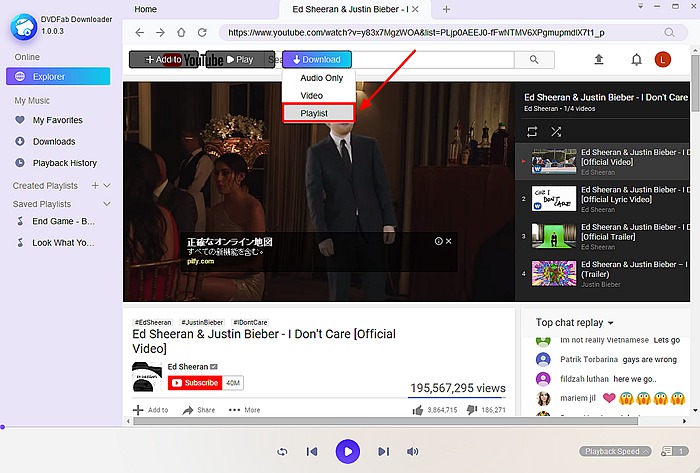700x473 pixels.
Task: Dislike the video with thumbs down
Action: 471,410
